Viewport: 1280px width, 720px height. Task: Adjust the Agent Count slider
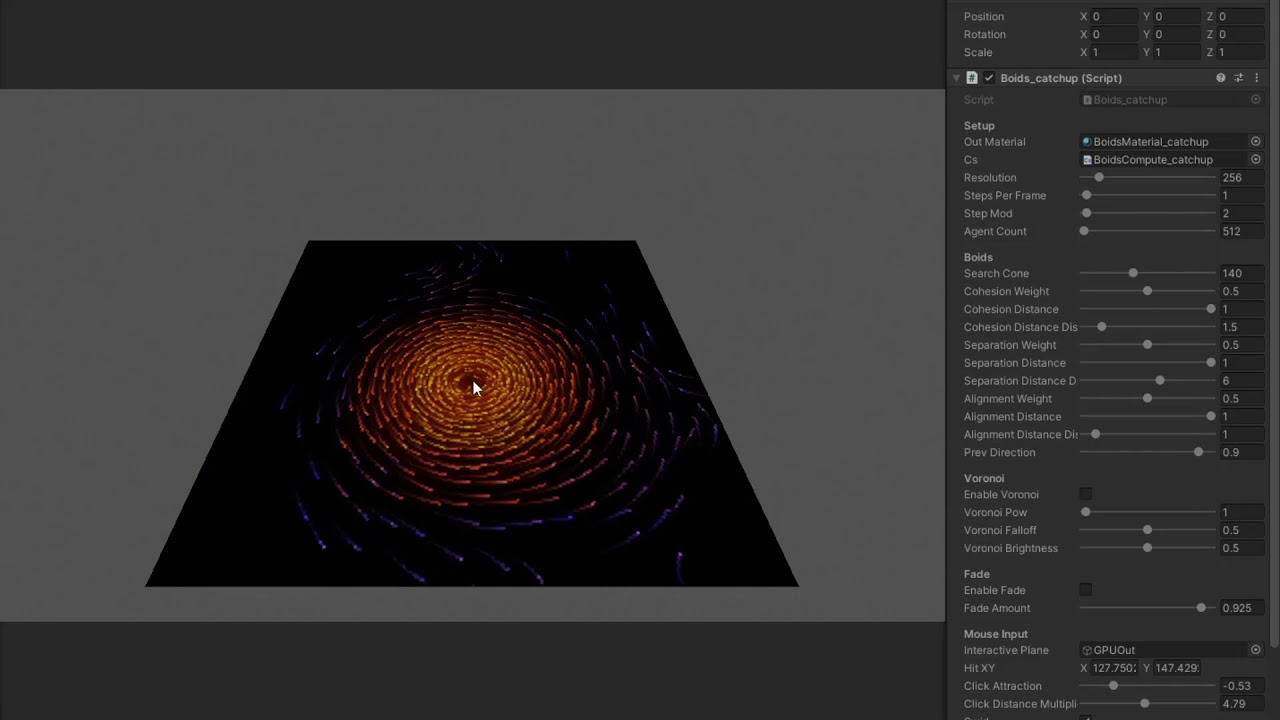point(1148,232)
